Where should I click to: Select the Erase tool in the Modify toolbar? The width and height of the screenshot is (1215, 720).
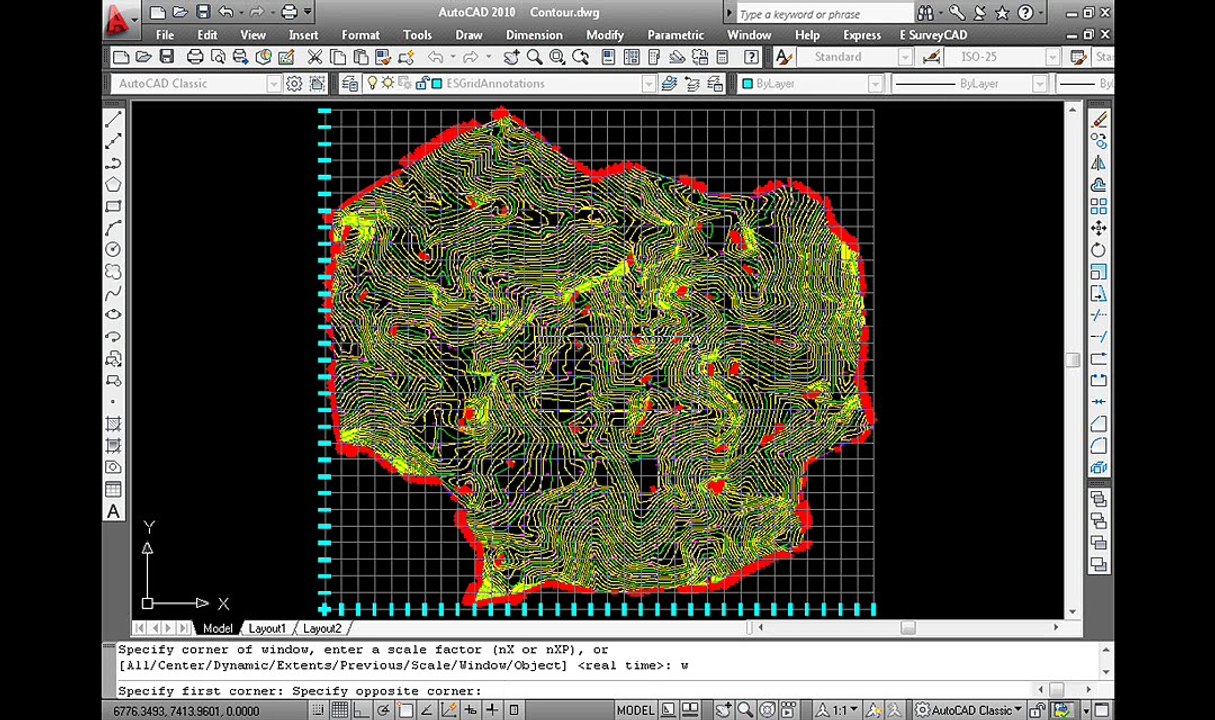[x=1099, y=119]
